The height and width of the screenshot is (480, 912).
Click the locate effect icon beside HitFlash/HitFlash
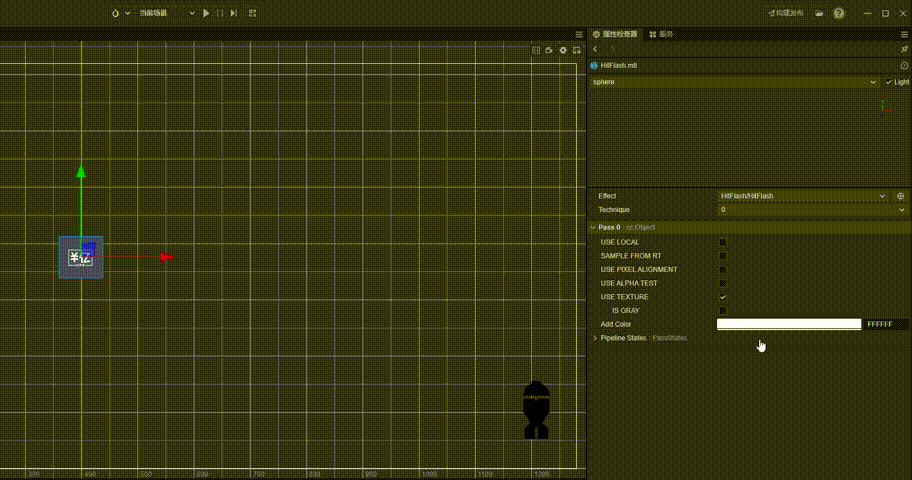coord(900,196)
